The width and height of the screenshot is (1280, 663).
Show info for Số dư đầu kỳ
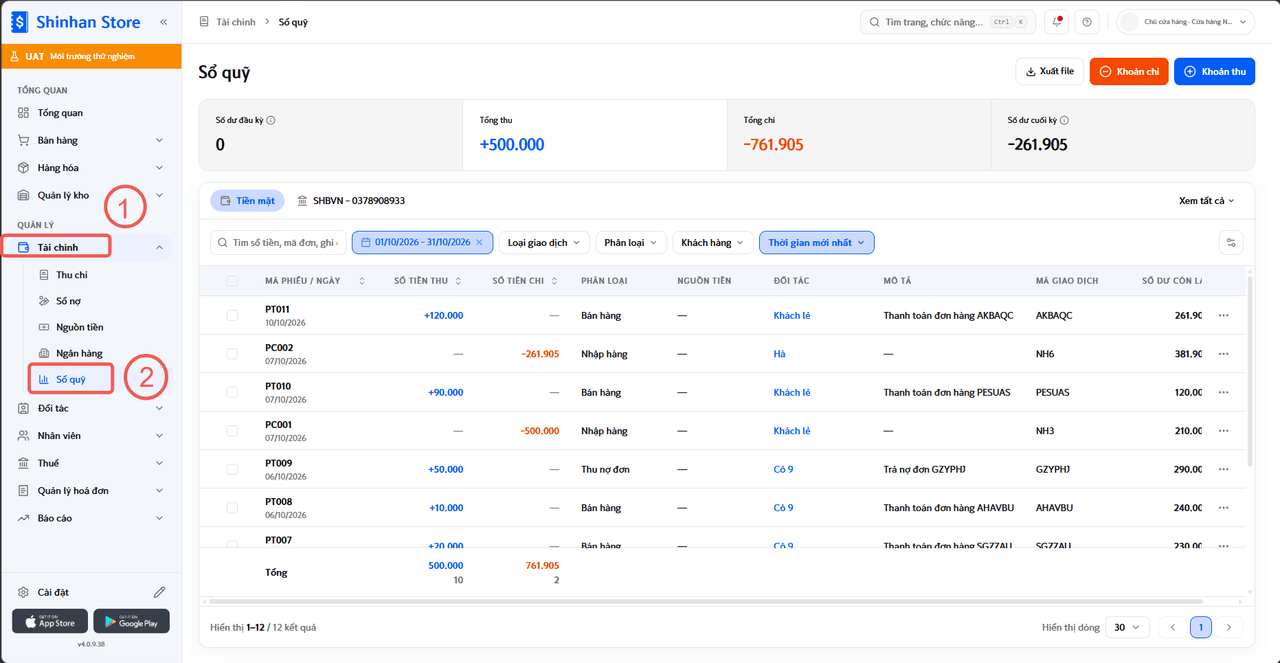(271, 120)
